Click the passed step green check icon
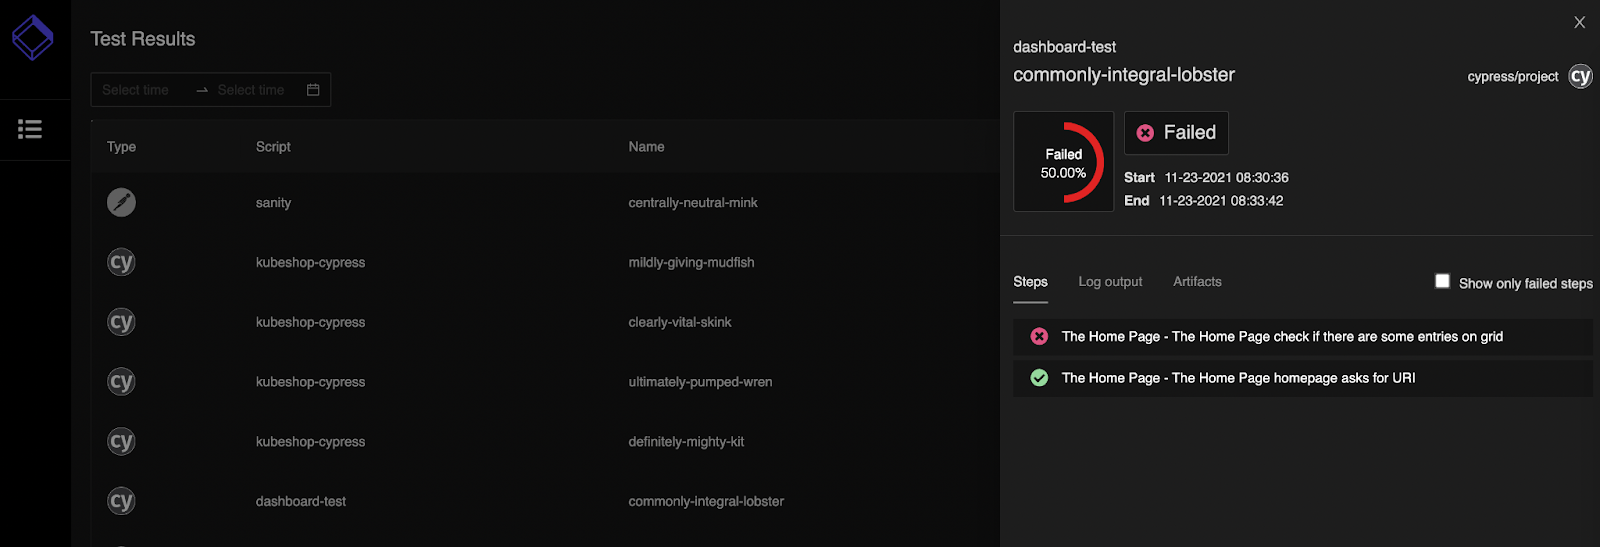 1039,378
